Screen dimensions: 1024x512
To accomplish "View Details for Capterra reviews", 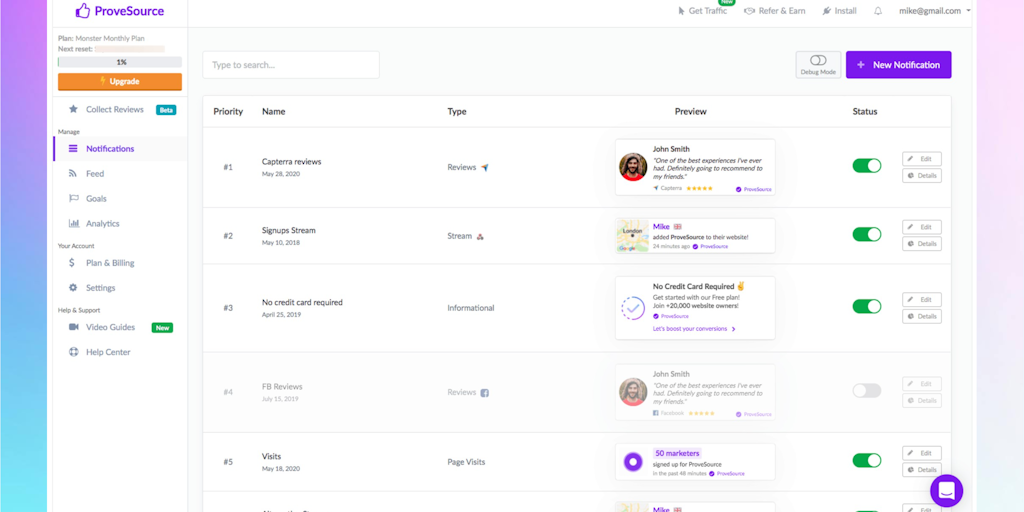I will click(922, 175).
